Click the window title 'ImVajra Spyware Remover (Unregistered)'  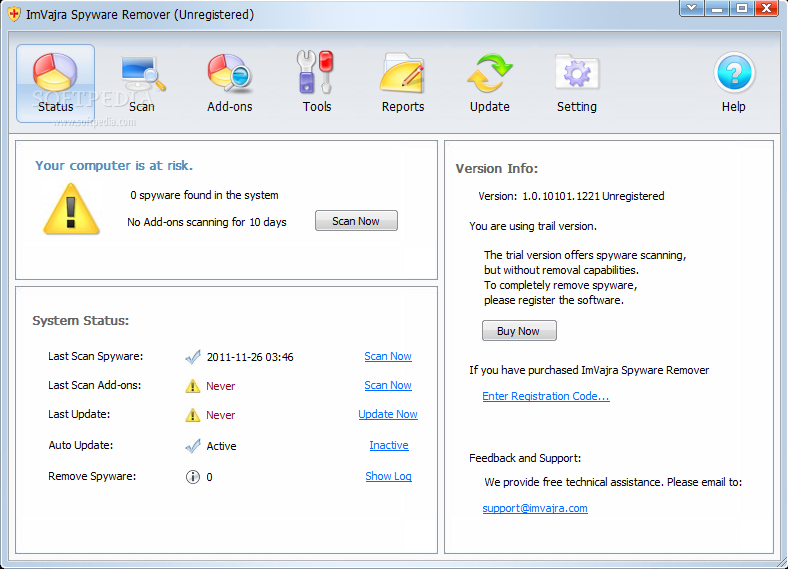click(140, 15)
